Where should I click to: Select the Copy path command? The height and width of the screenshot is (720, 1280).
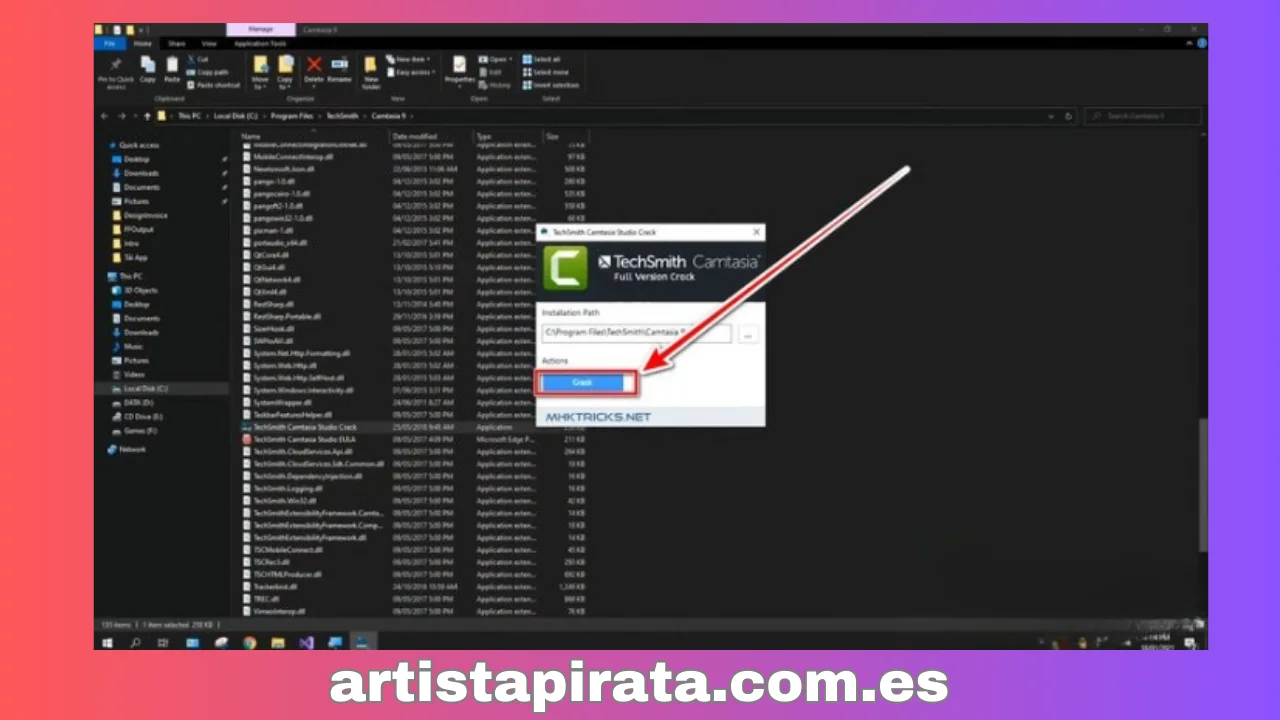click(x=208, y=72)
